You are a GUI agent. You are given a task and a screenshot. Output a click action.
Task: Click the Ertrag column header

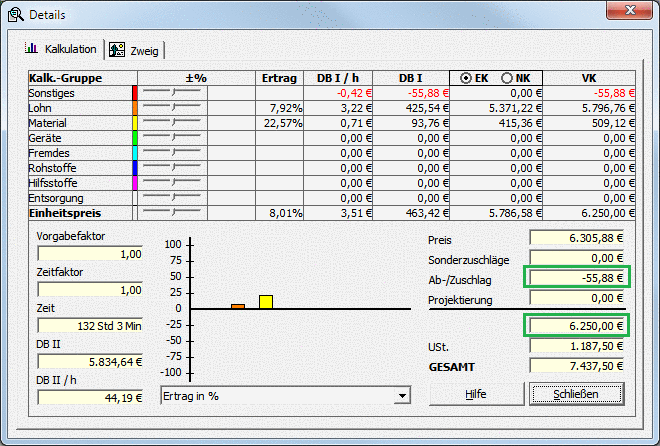(279, 78)
